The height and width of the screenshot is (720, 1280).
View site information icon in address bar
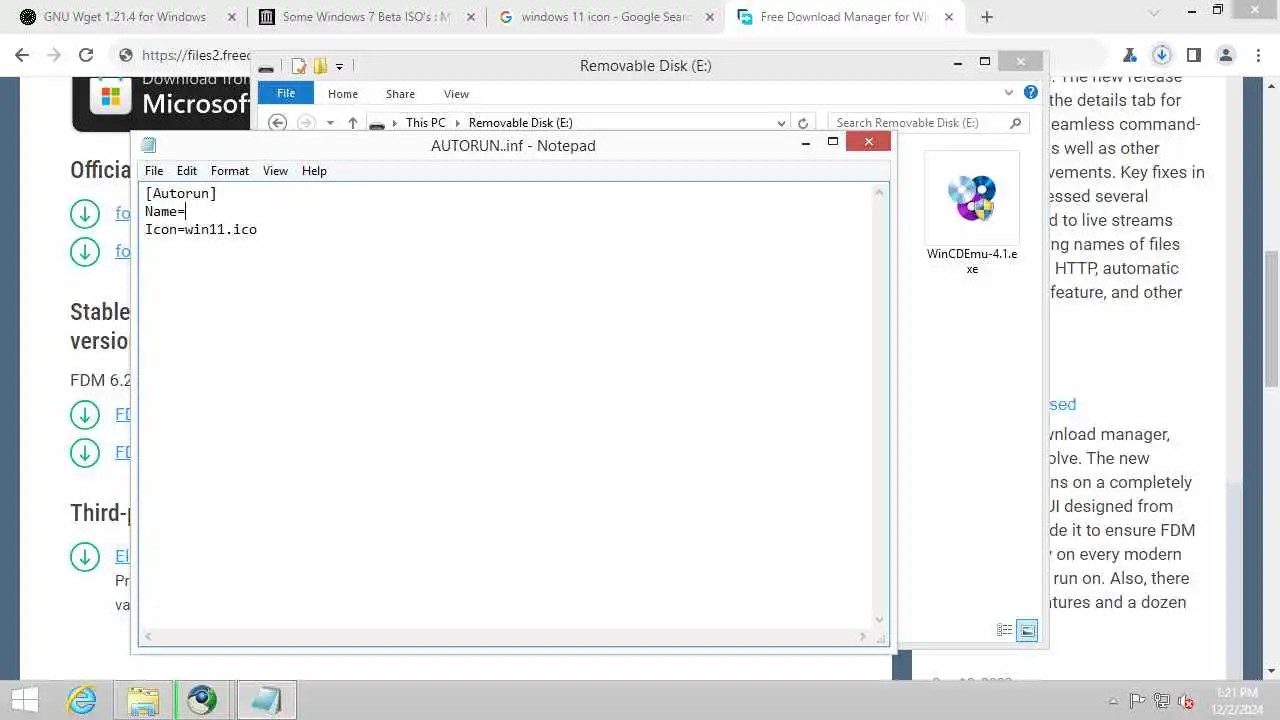pos(126,56)
